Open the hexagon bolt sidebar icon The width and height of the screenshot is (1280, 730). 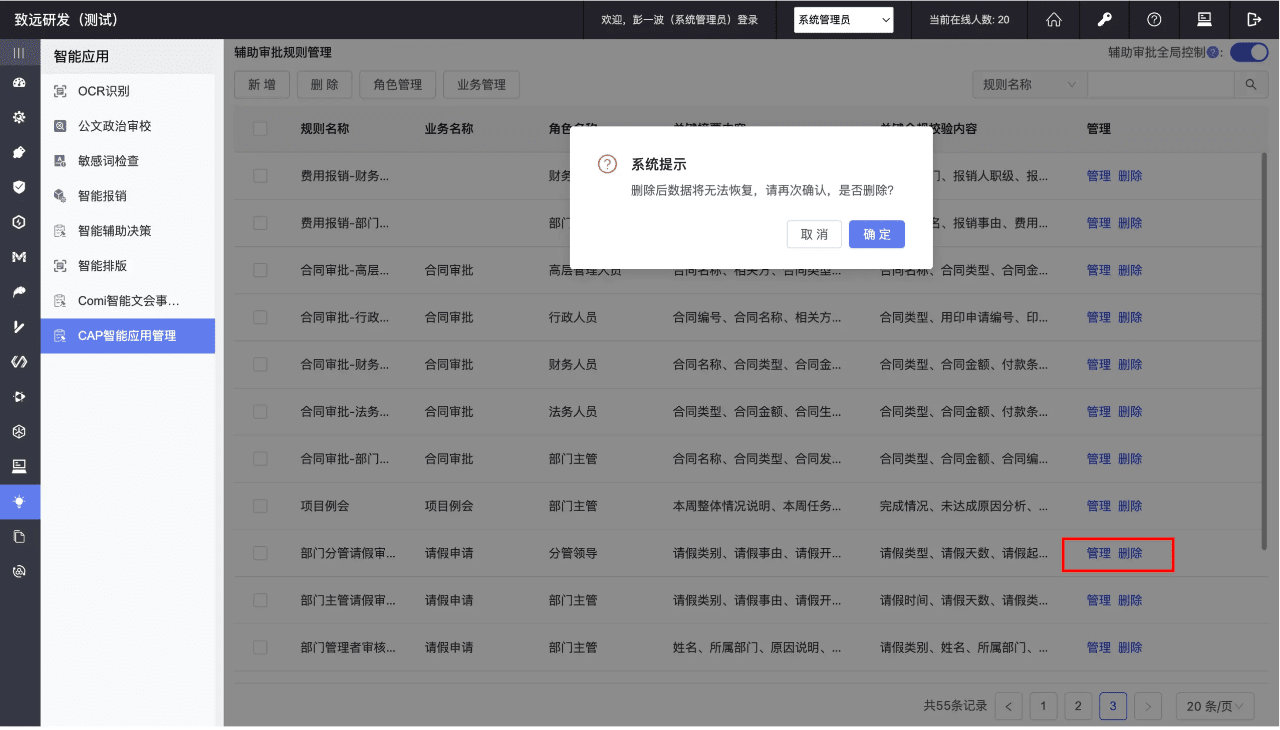19,222
